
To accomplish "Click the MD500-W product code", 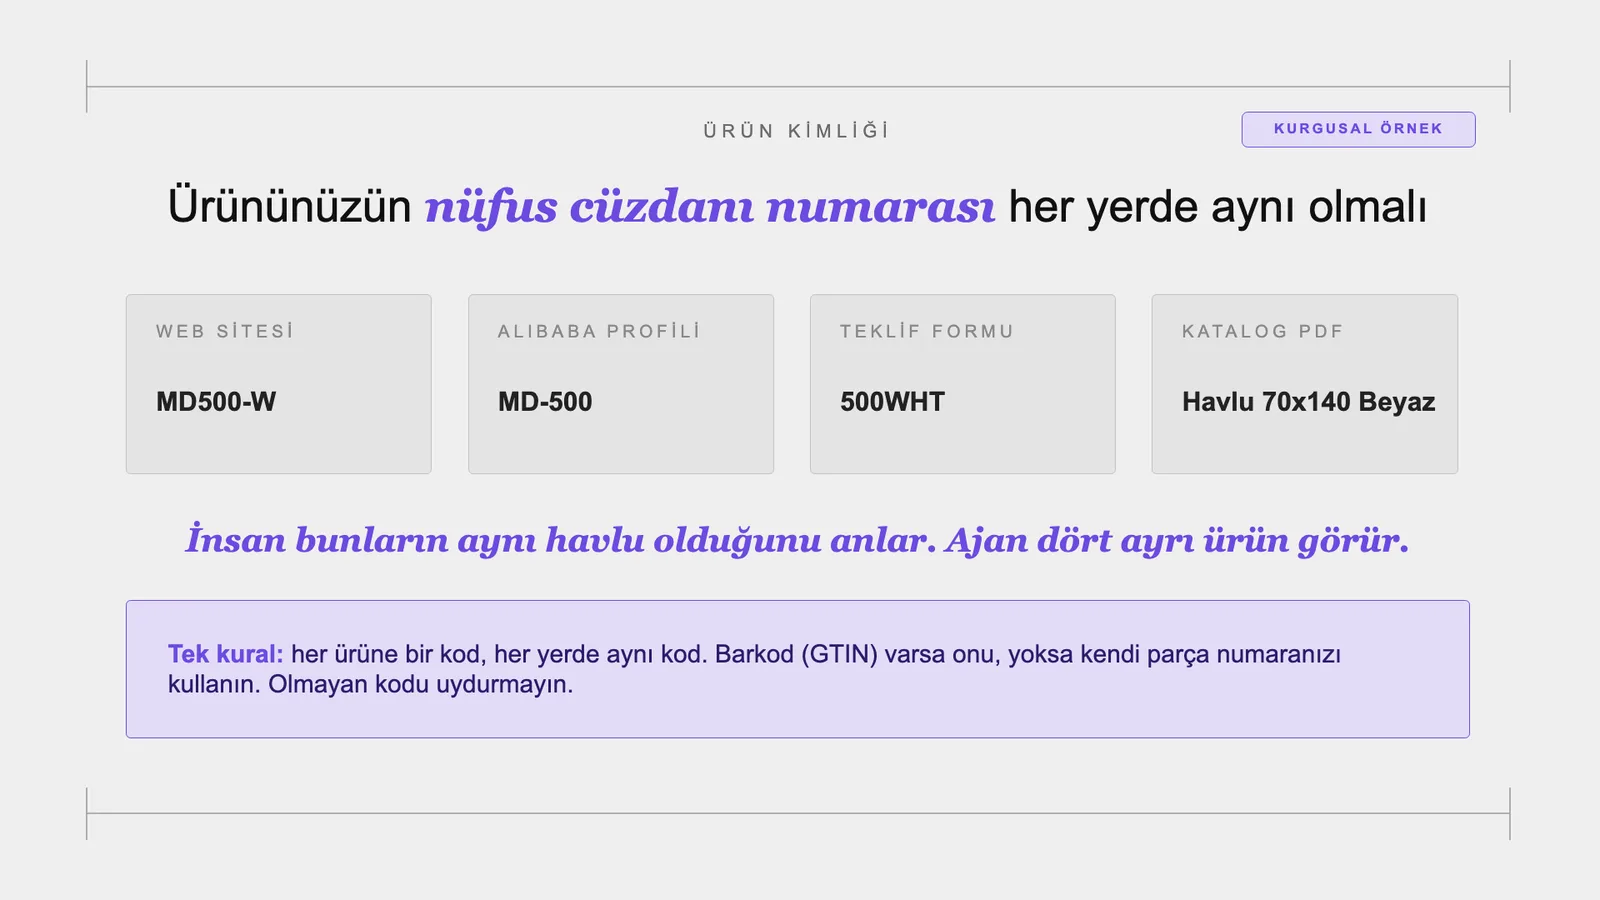I will click(x=216, y=402).
